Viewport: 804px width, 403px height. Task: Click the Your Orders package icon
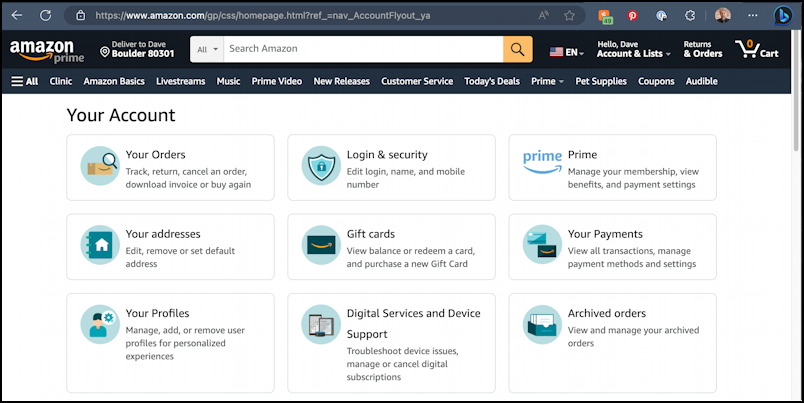(100, 166)
